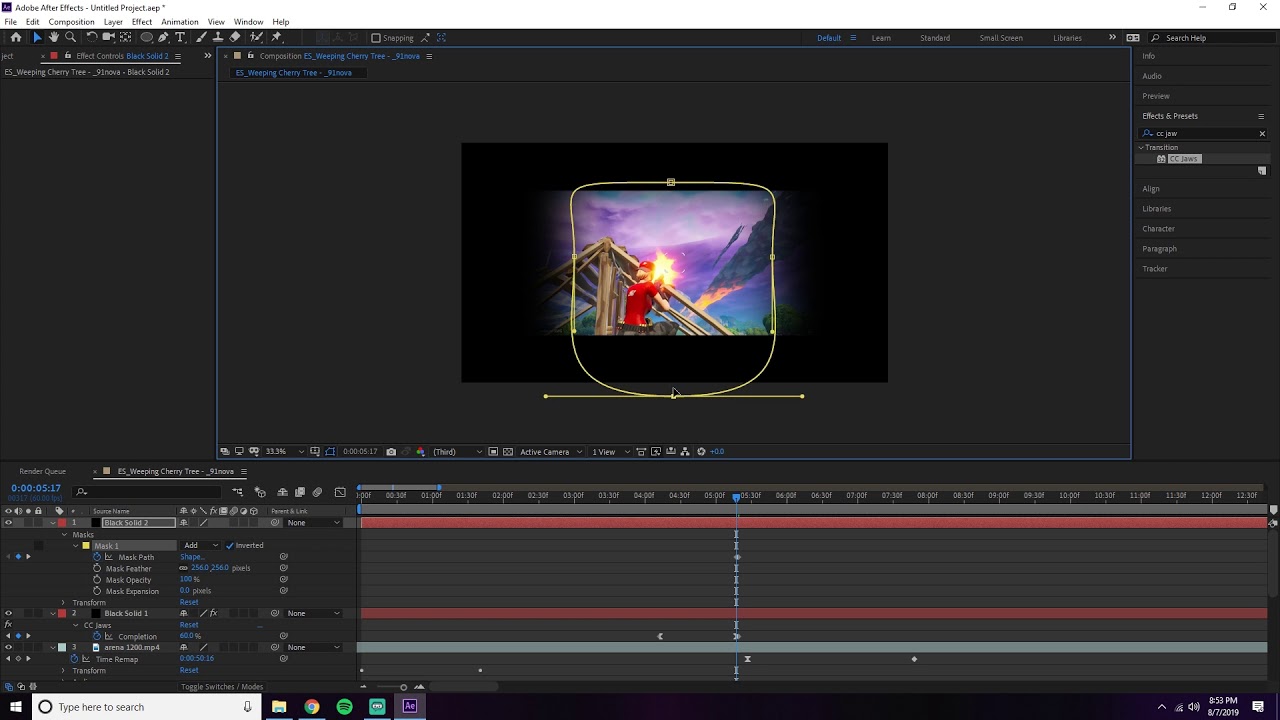This screenshot has height=720, width=1280.
Task: Collapse the Masks group
Action: click(65, 535)
